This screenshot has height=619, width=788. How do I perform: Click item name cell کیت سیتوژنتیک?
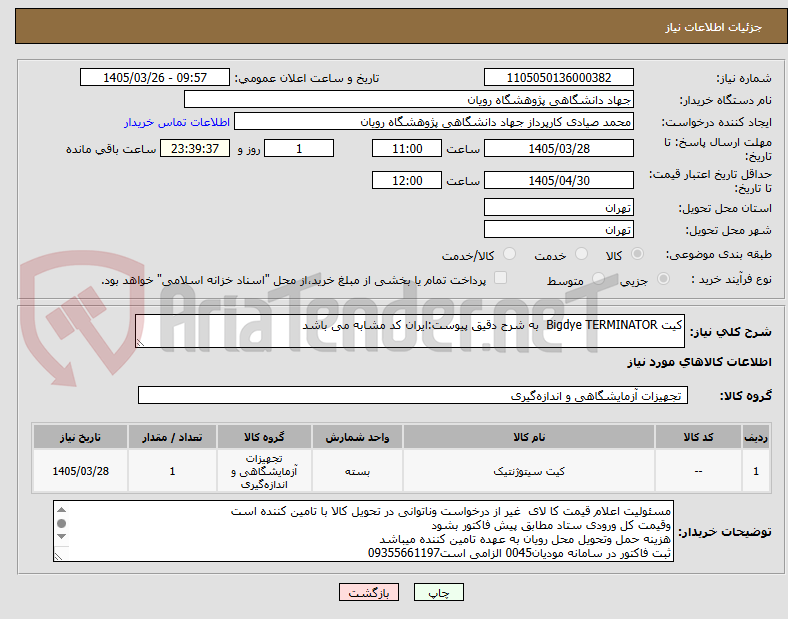point(529,471)
